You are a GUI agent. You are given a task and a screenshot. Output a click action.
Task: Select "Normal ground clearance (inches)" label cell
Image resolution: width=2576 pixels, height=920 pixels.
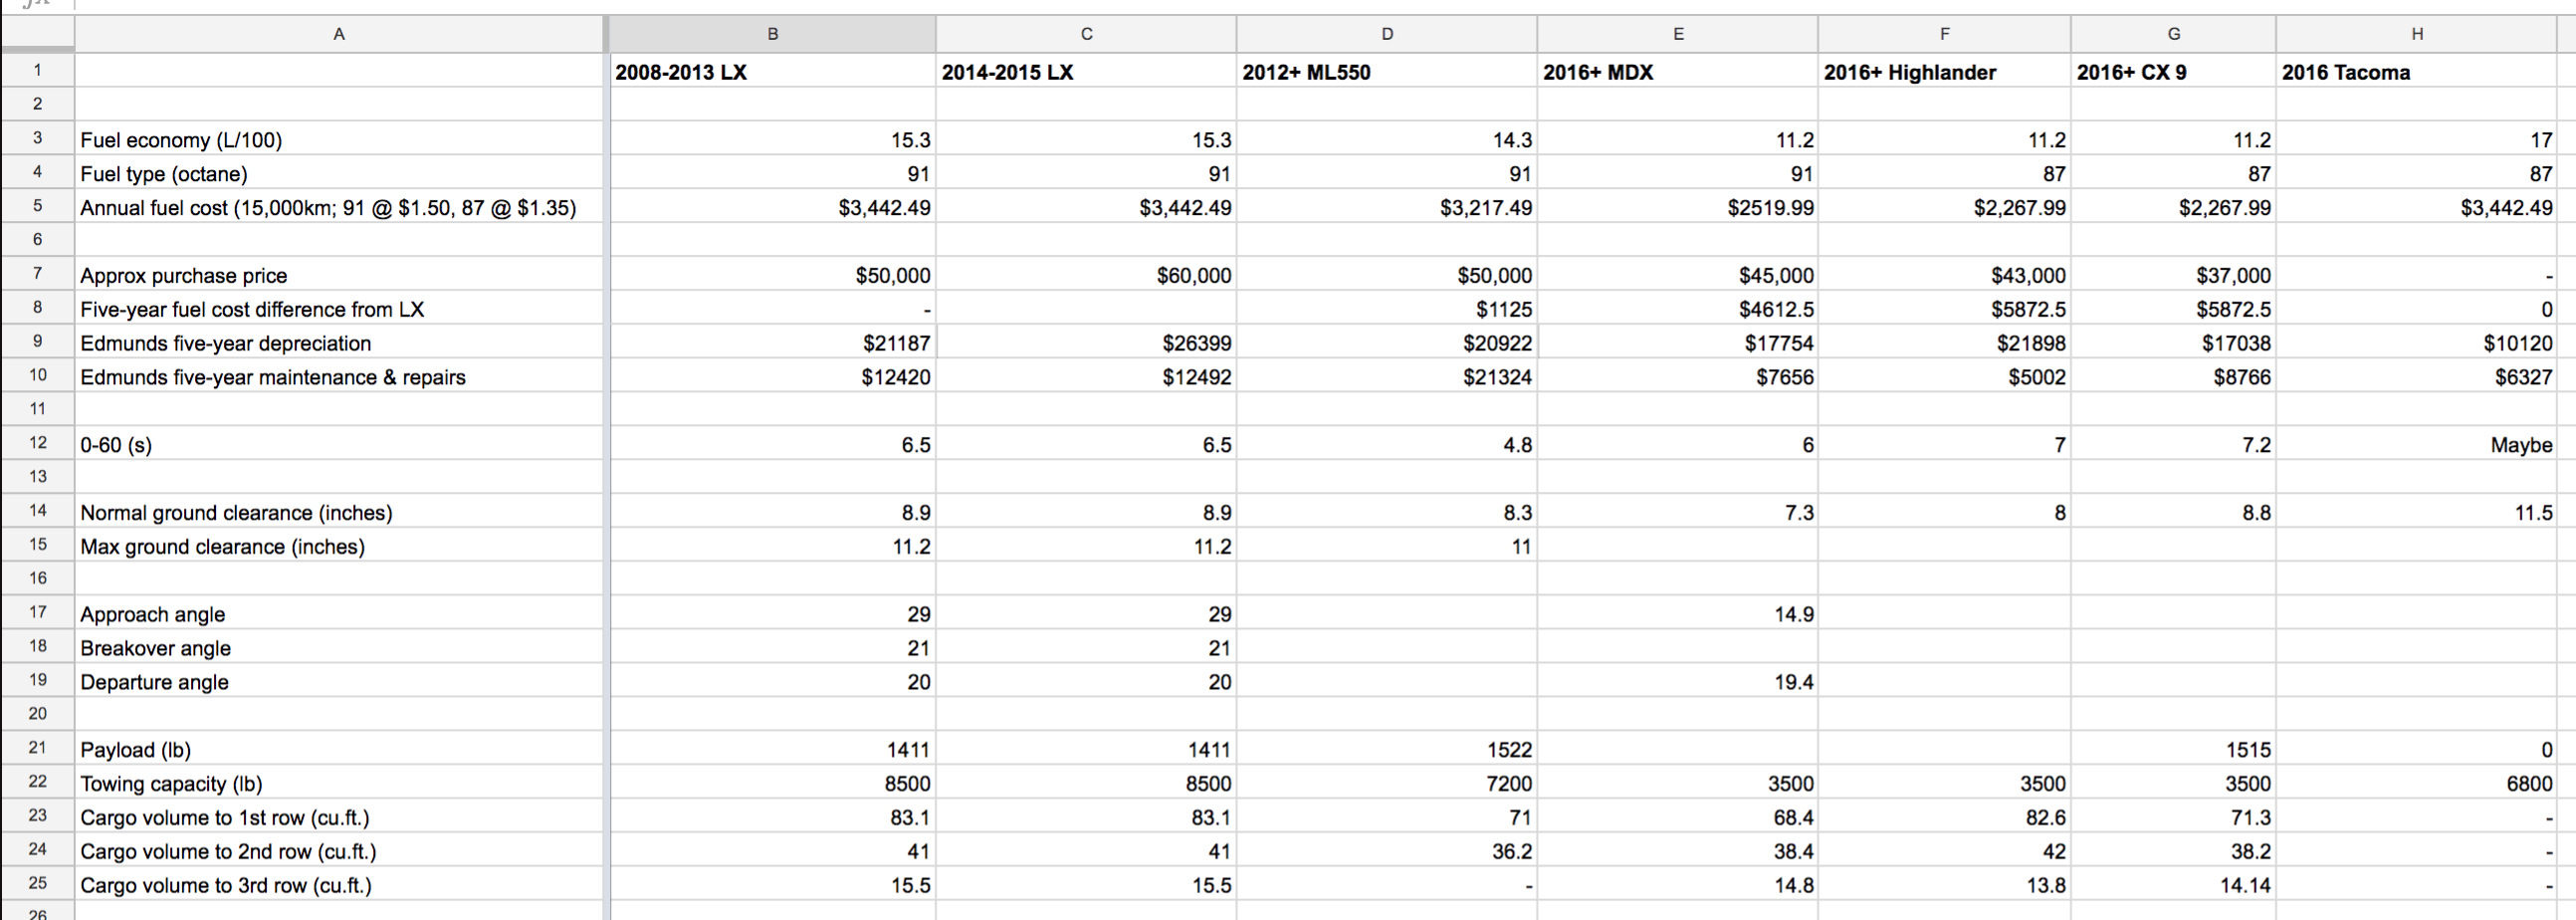click(339, 512)
